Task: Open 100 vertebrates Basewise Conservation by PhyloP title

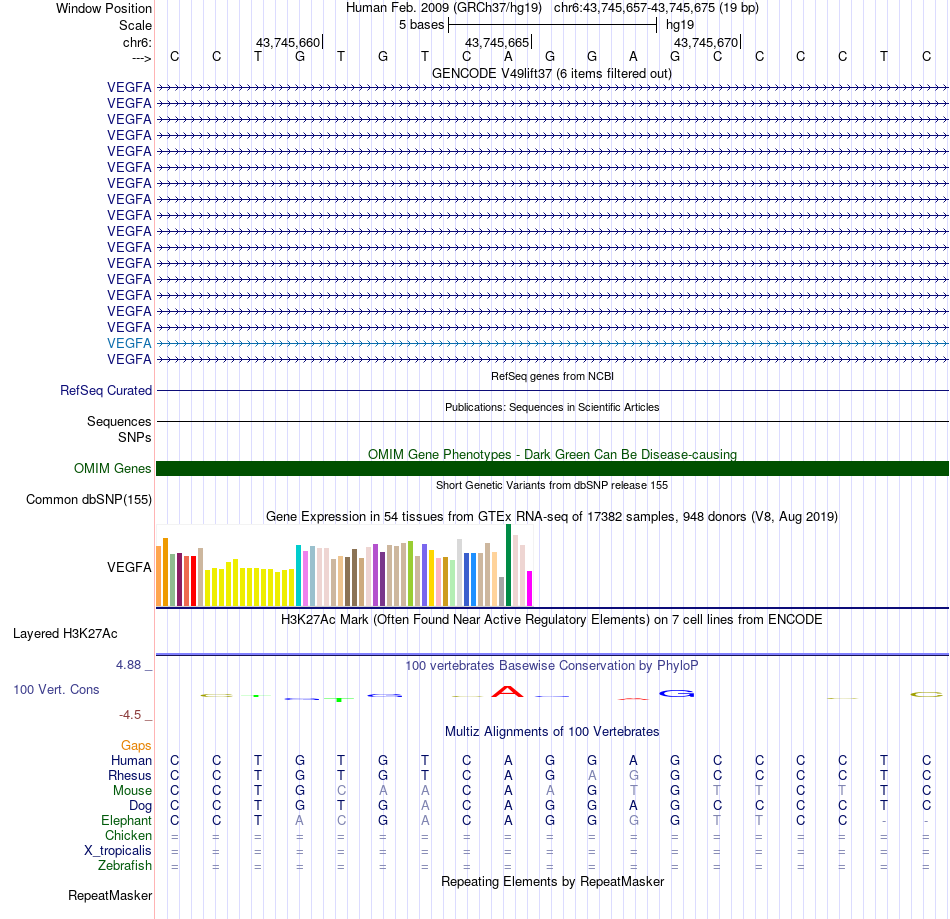Action: [551, 666]
